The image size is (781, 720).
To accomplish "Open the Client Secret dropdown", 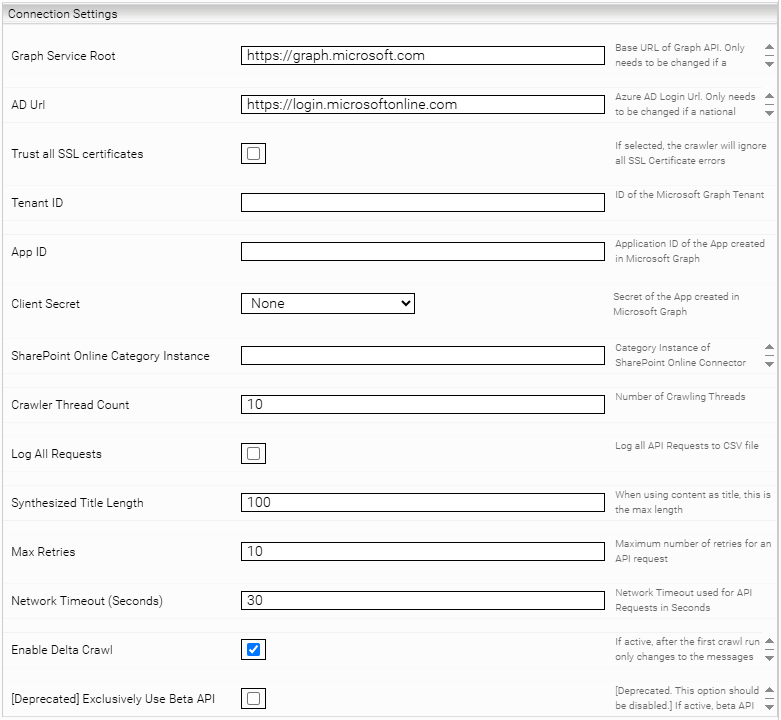I will (327, 303).
